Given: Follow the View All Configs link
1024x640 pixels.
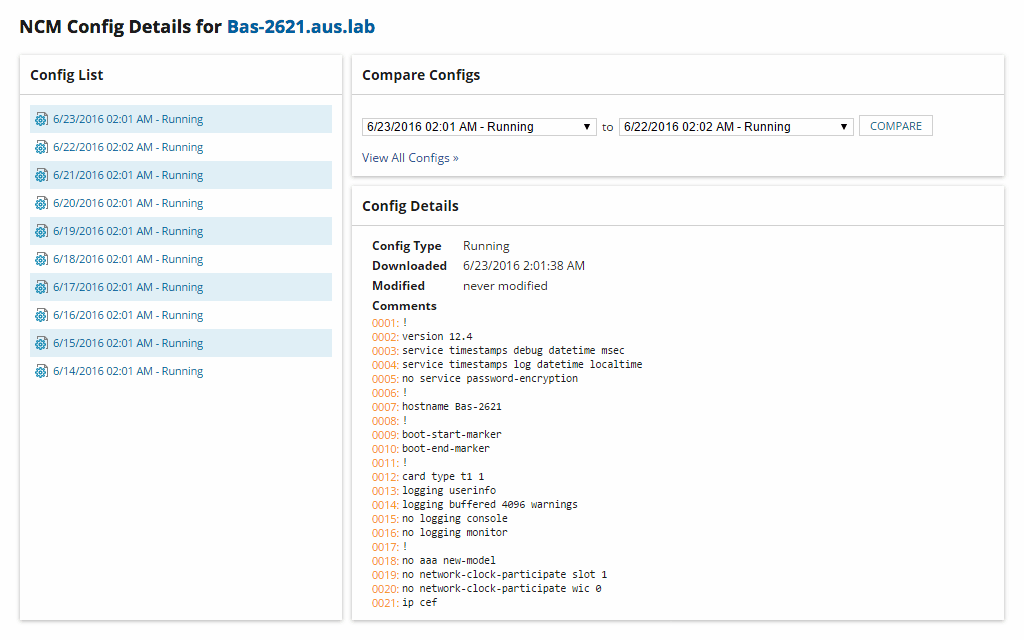Looking at the screenshot, I should (410, 158).
